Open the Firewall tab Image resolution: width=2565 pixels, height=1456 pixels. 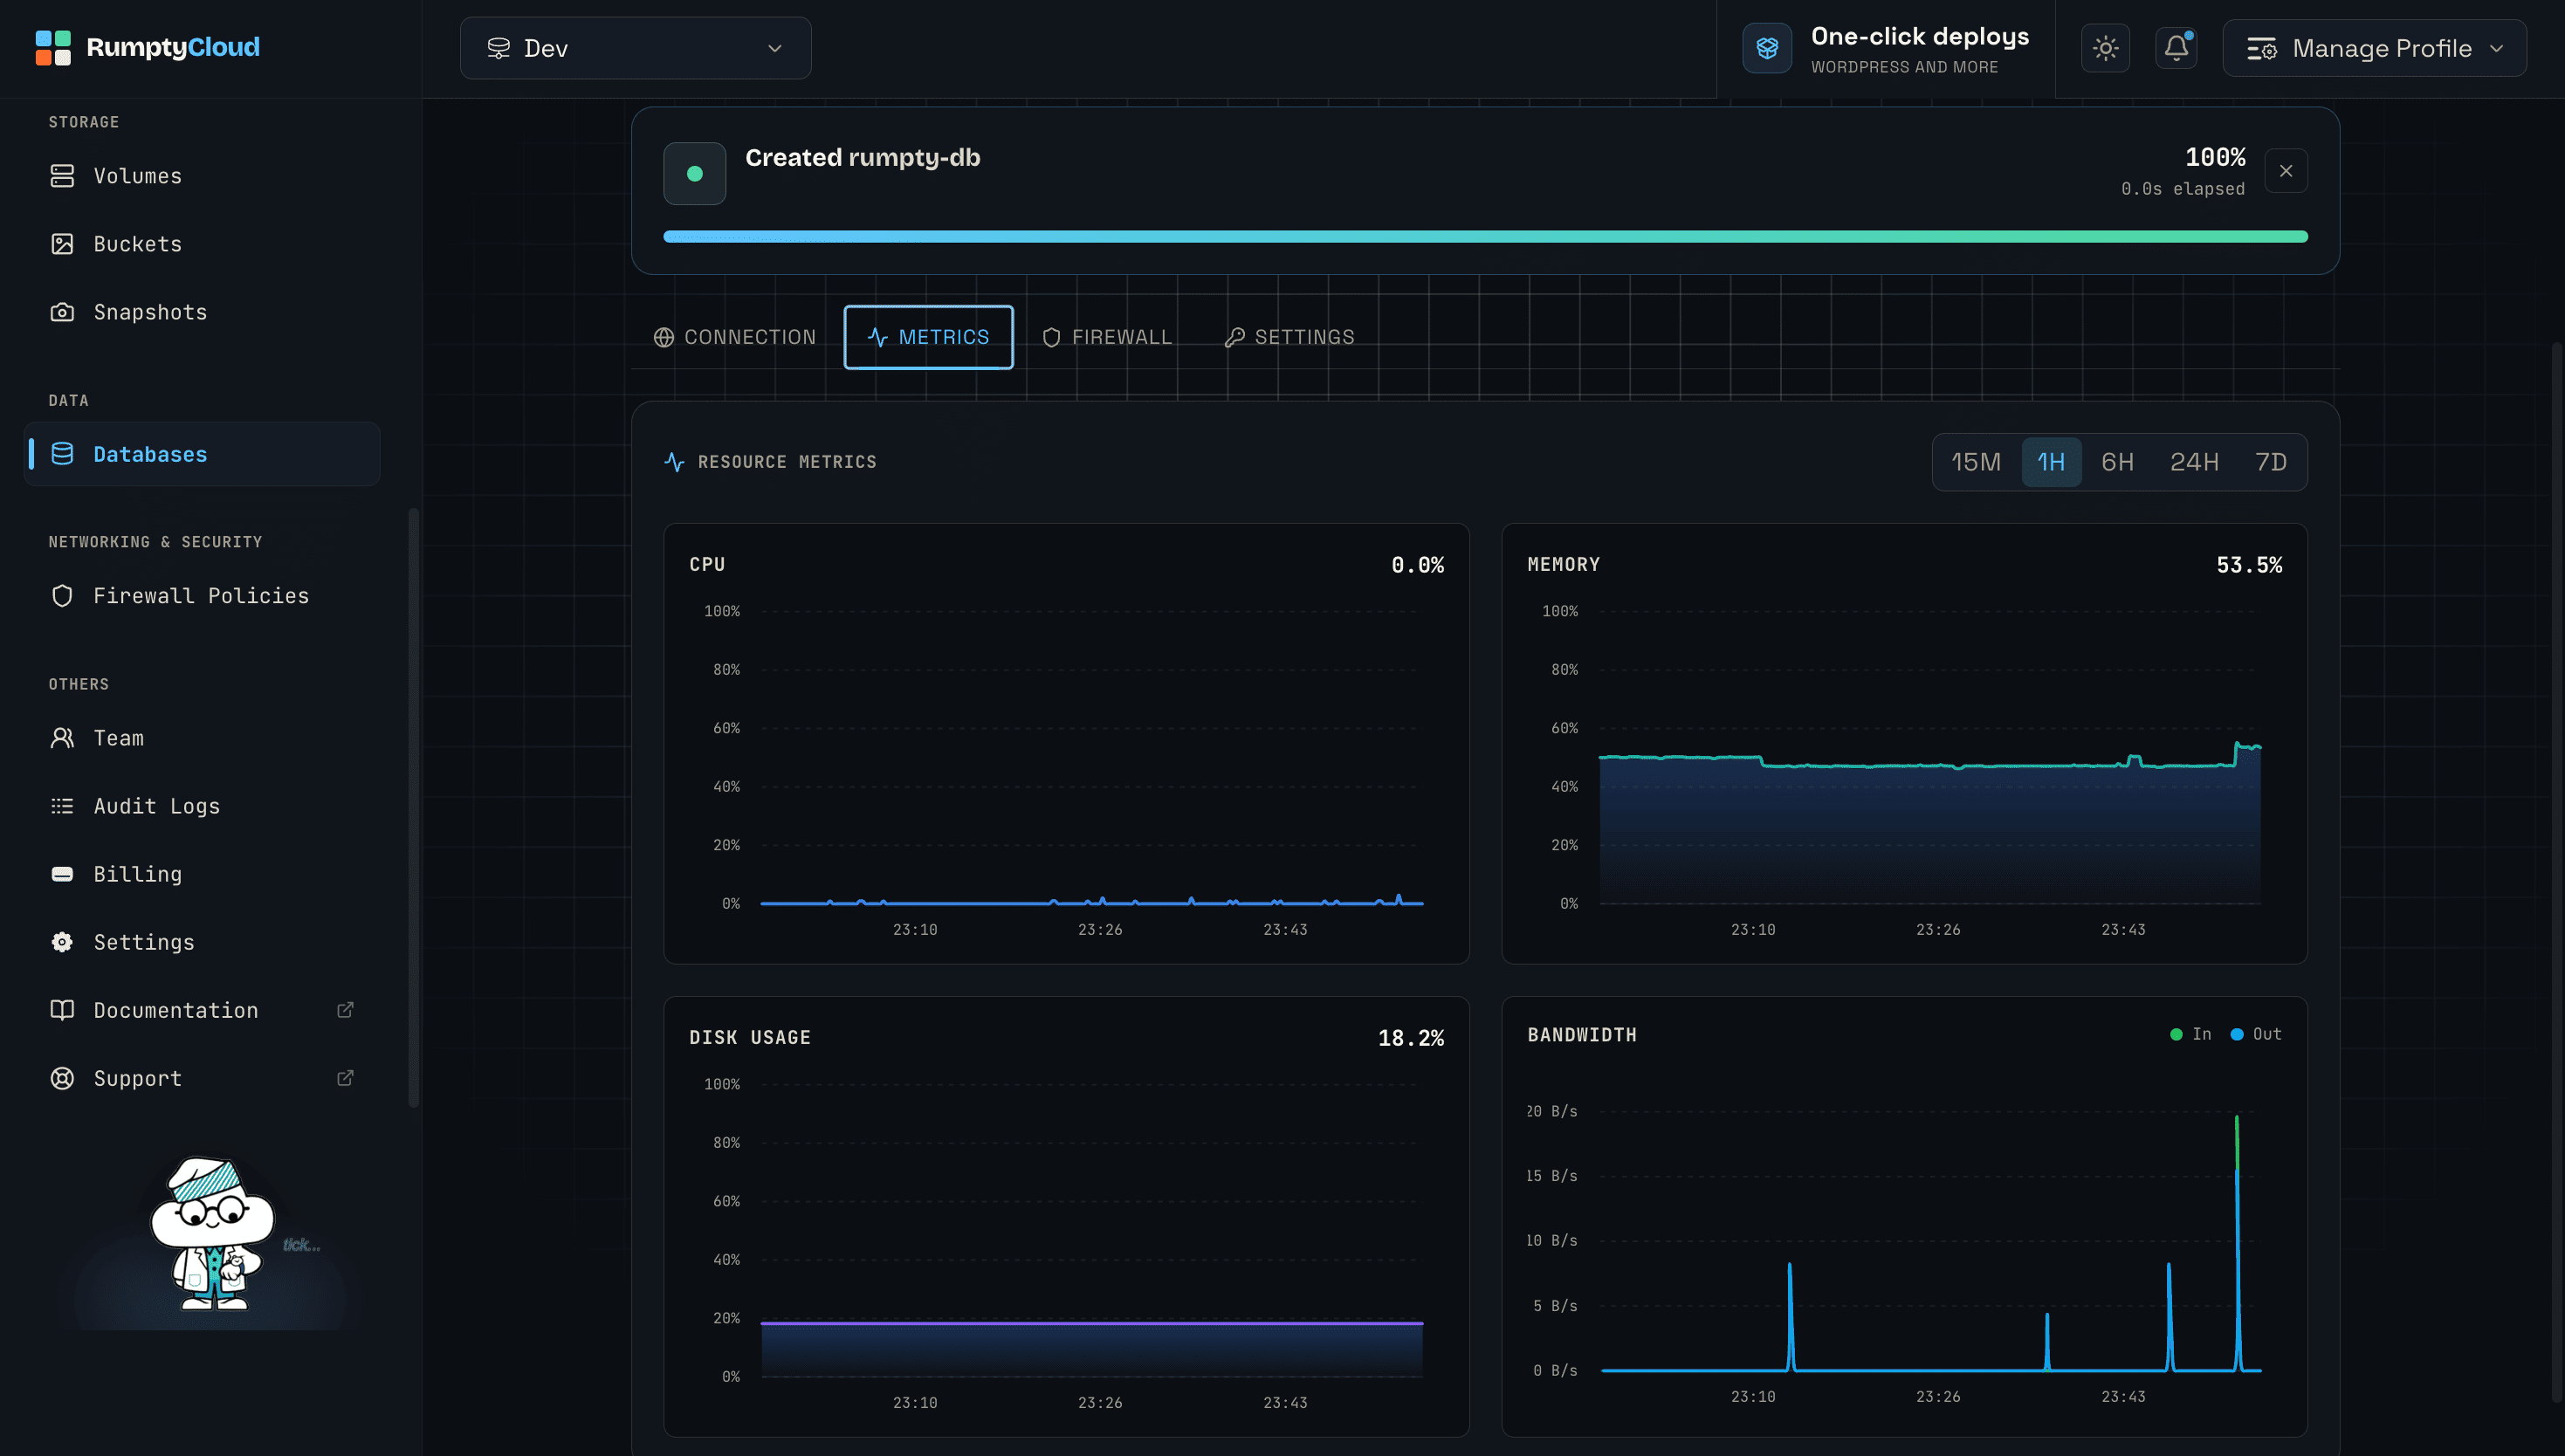(x=1106, y=337)
